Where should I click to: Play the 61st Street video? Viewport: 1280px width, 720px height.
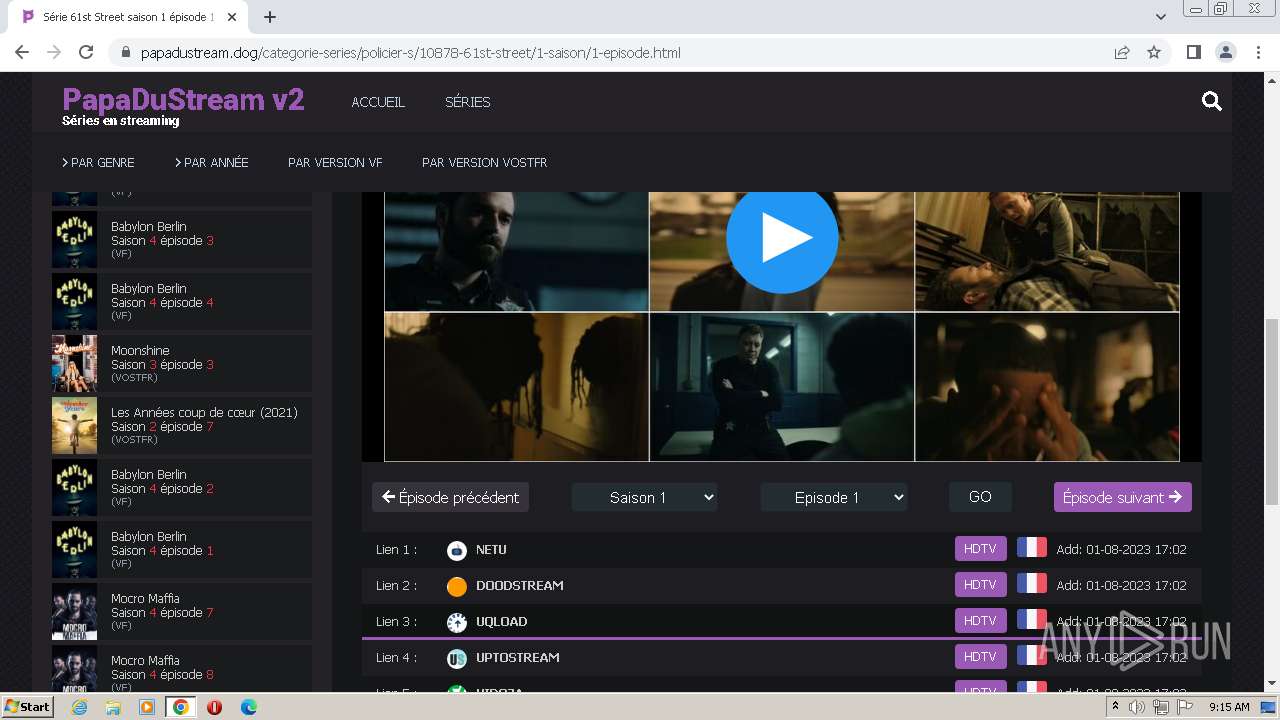click(x=782, y=238)
